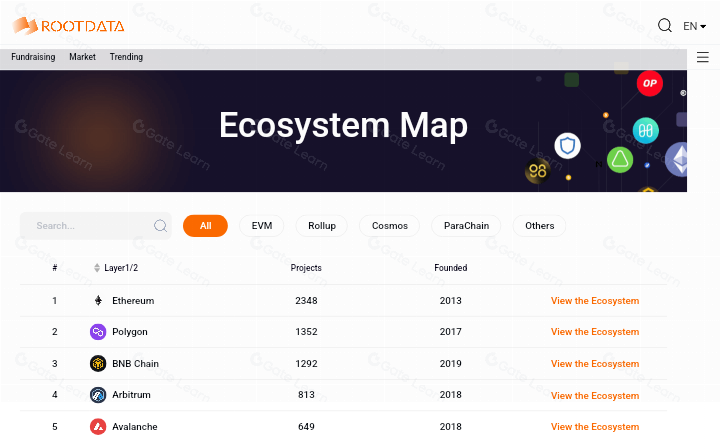Click the 1352 projects count
Viewport: 720px width, 439px height.
pyautogui.click(x=306, y=332)
